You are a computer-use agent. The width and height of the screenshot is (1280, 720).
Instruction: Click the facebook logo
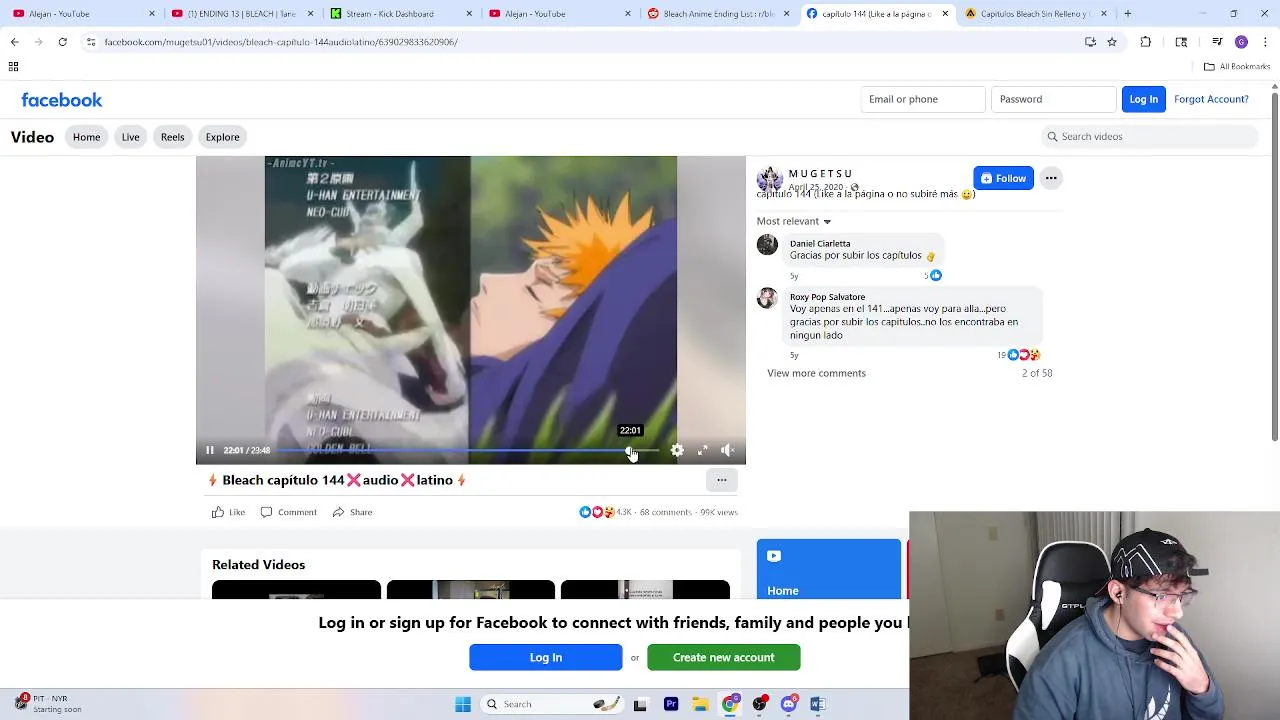tap(62, 100)
